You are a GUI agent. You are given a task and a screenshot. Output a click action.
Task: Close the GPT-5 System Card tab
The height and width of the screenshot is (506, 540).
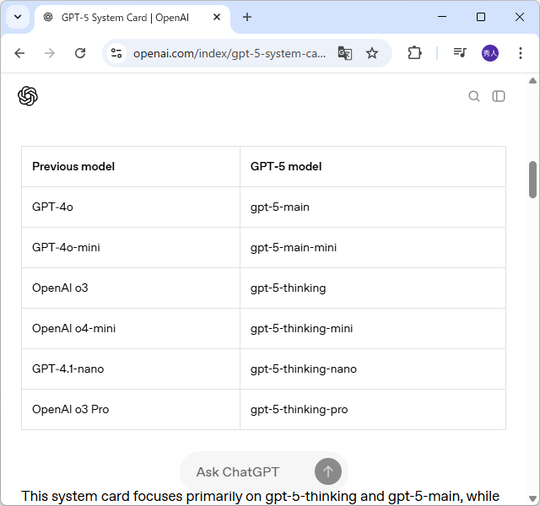point(217,17)
